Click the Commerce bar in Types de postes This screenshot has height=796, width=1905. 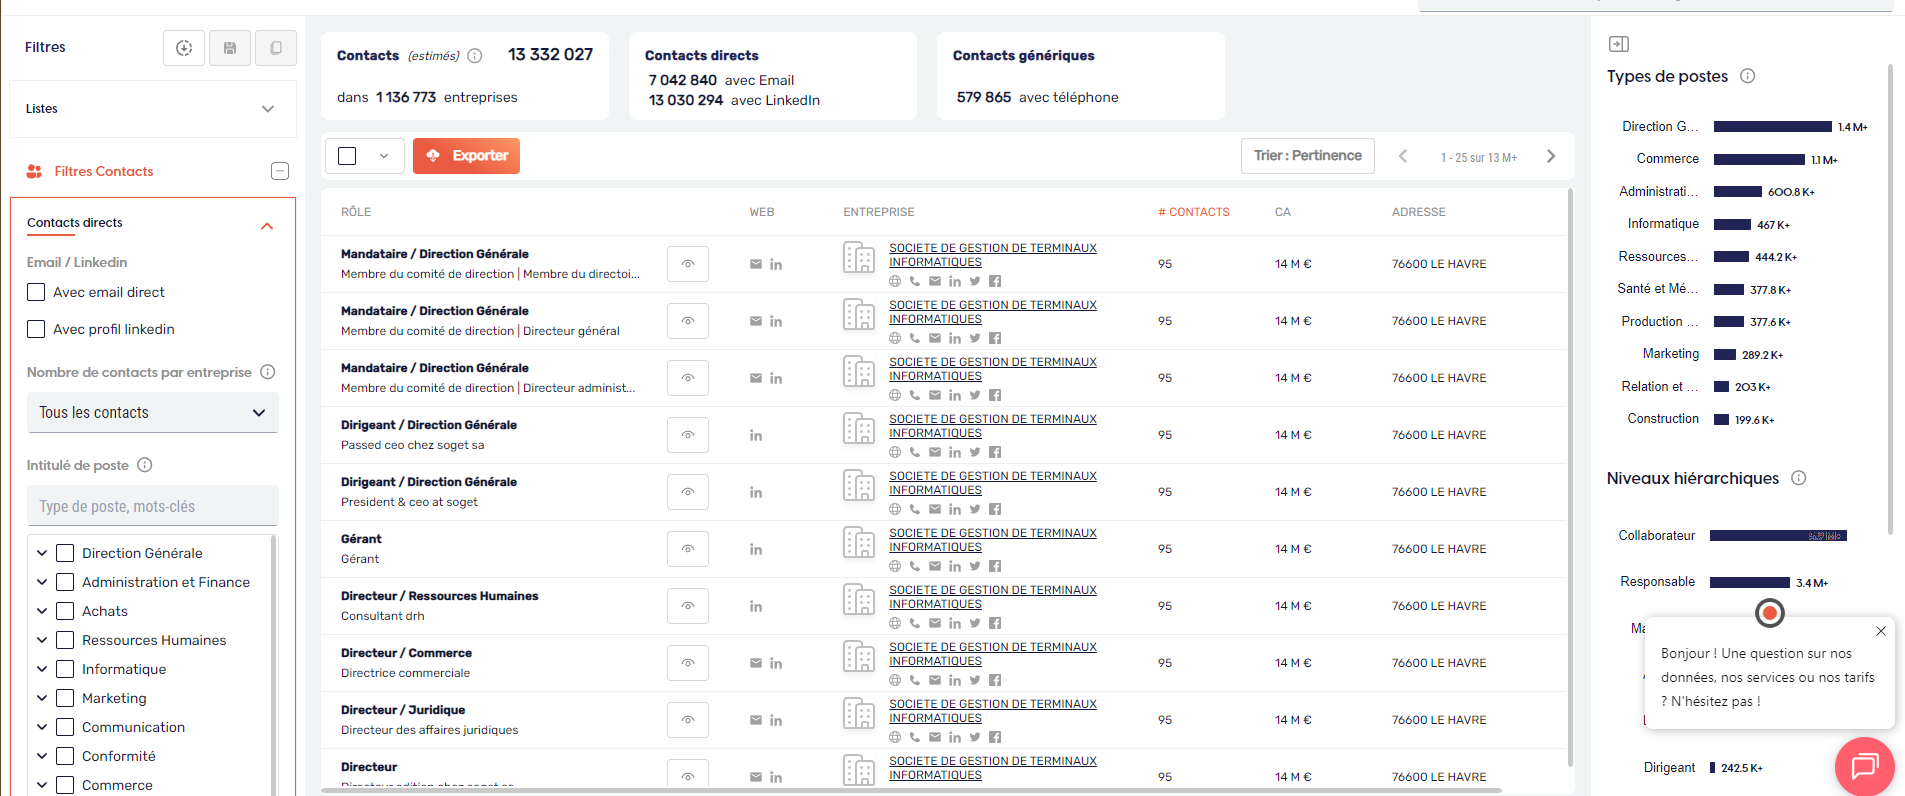pyautogui.click(x=1758, y=160)
